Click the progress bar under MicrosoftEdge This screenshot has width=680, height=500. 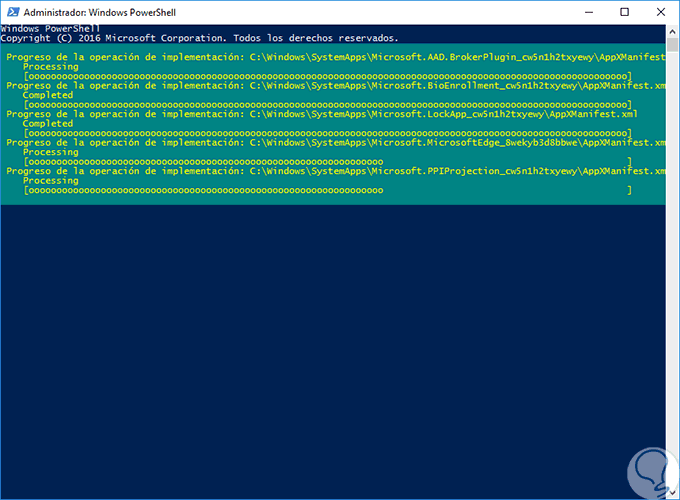[x=328, y=162]
